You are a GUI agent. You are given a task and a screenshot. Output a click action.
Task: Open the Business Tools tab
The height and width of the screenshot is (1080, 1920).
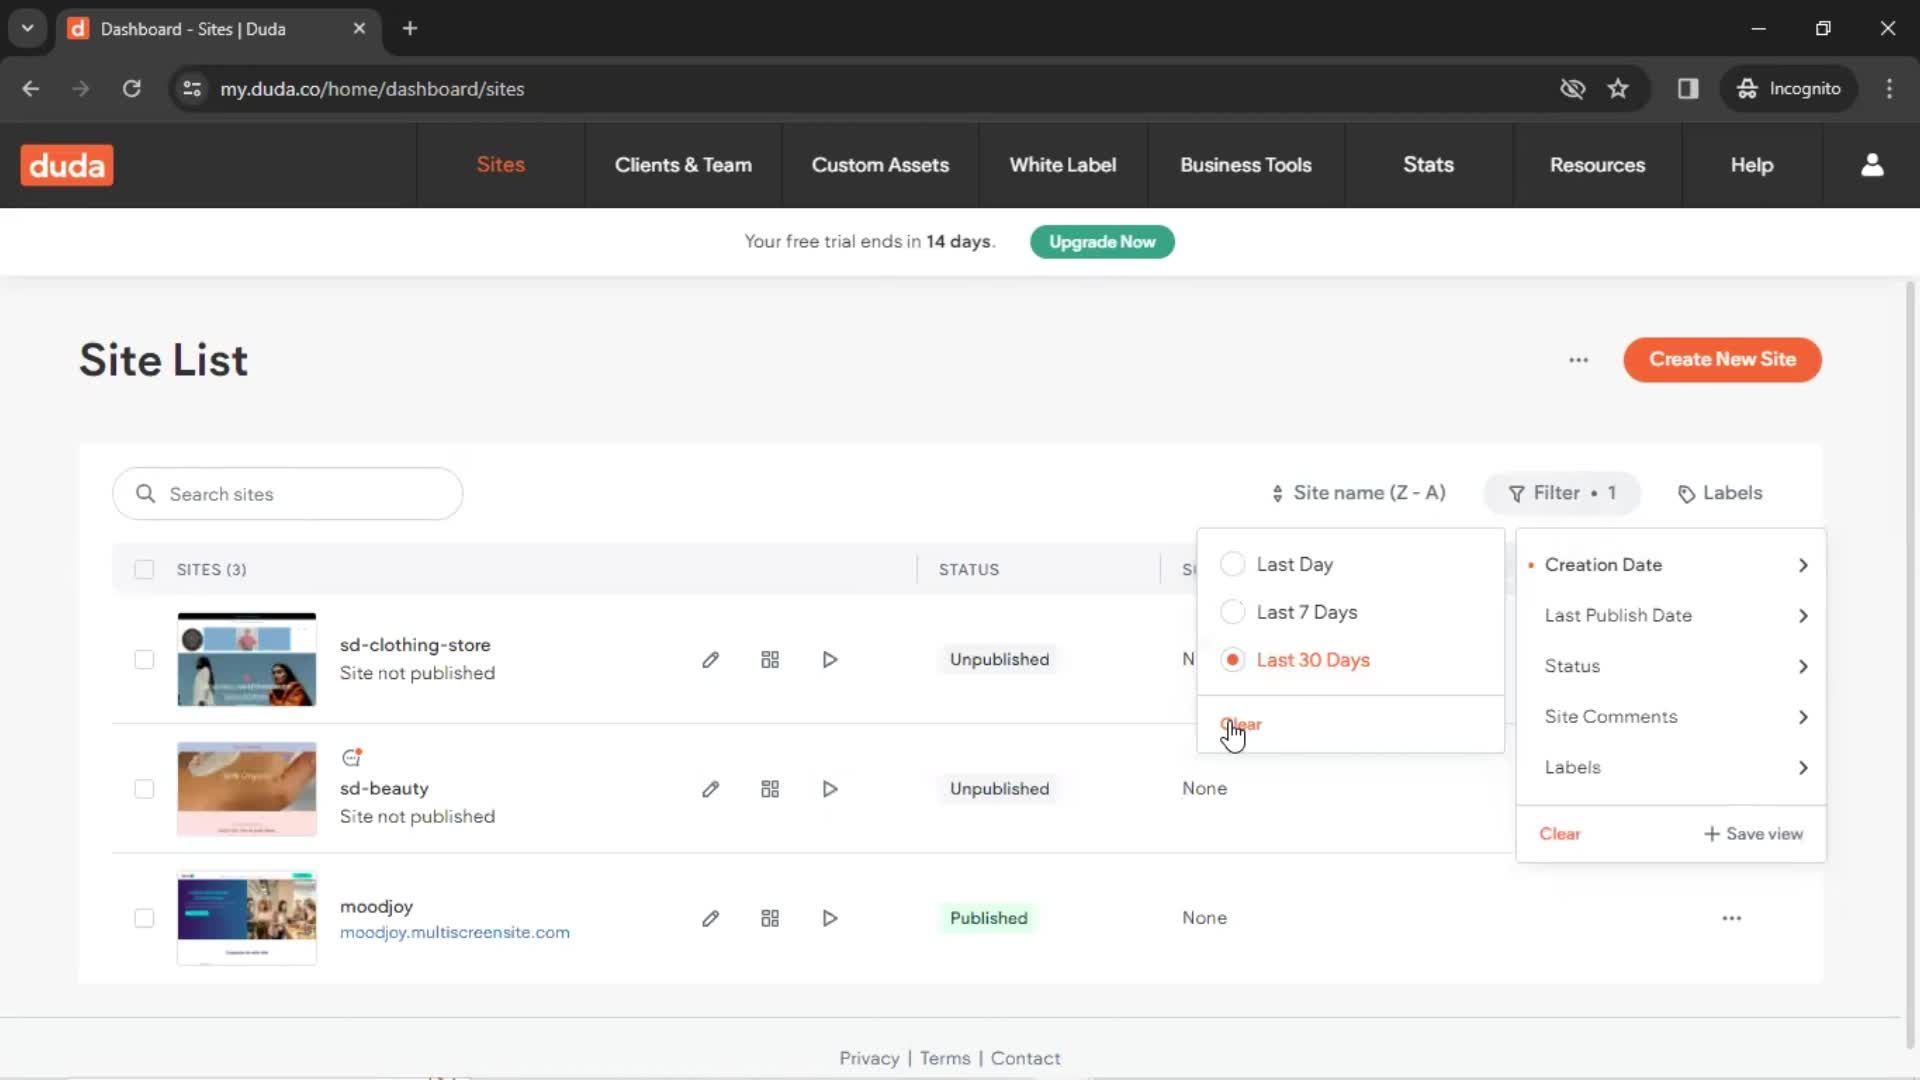tap(1246, 165)
